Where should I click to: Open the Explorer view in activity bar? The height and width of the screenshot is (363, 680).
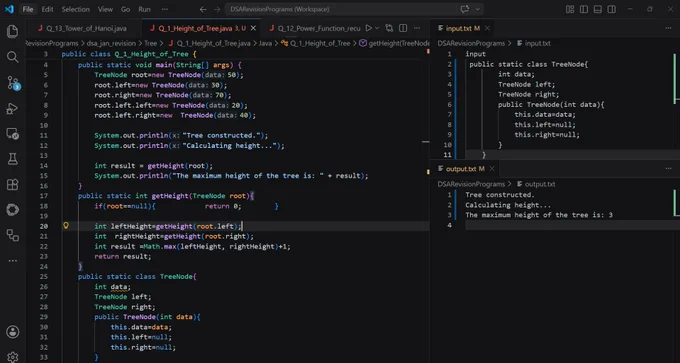pyautogui.click(x=13, y=31)
